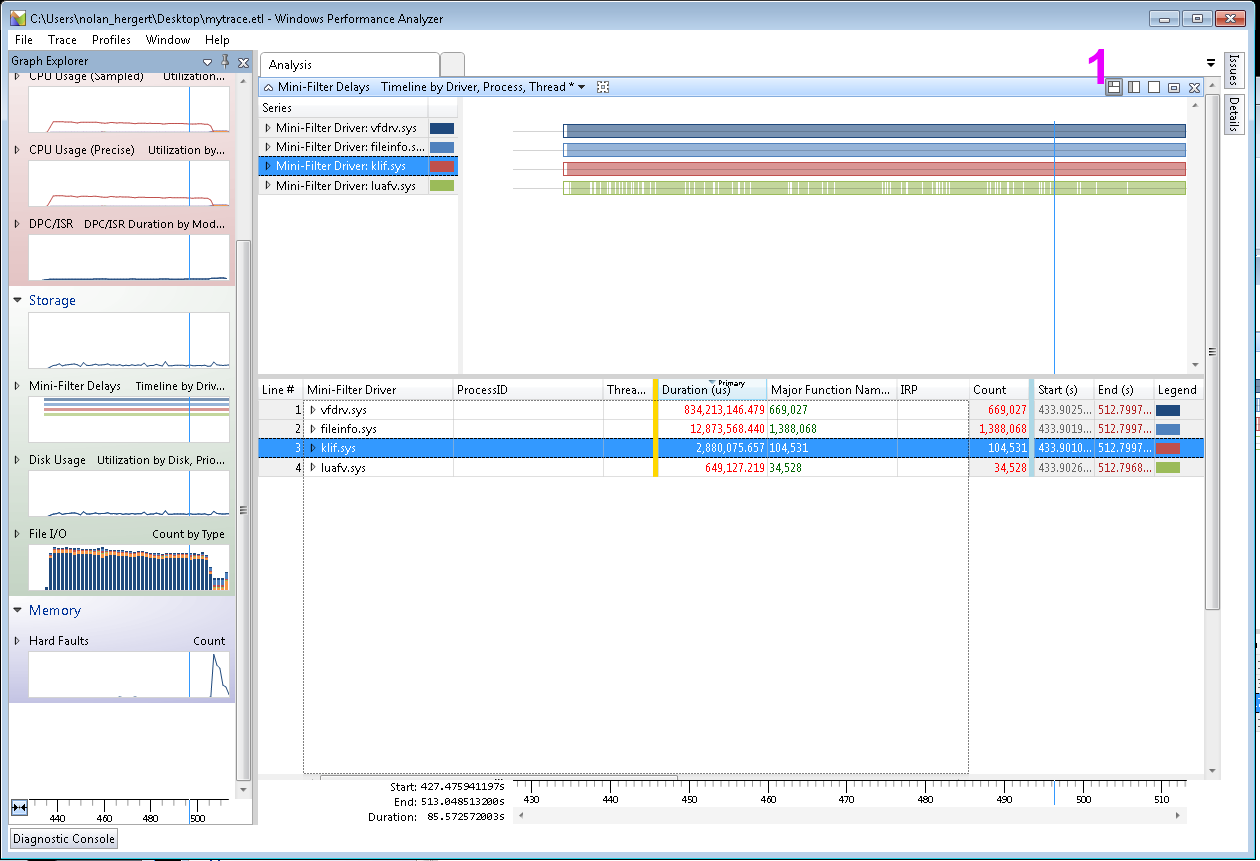This screenshot has height=861, width=1260.
Task: Expand File I/O graph group
Action: tap(17, 534)
